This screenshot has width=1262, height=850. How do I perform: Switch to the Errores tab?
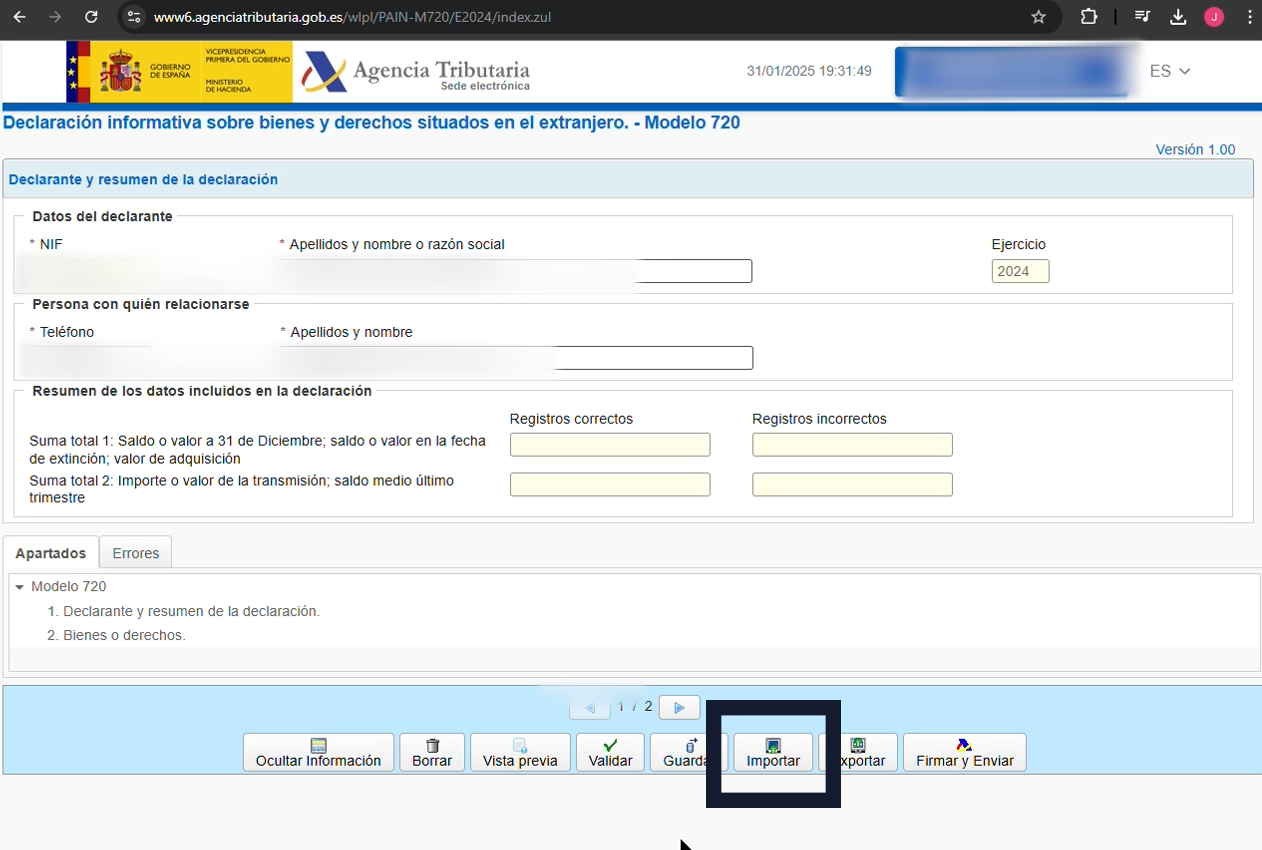pos(136,553)
